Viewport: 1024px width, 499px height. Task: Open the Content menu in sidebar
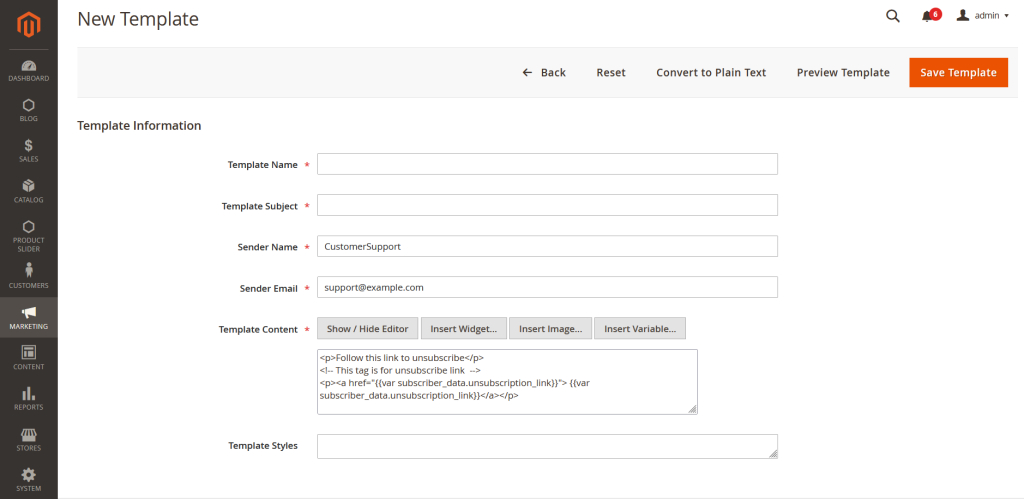pos(28,357)
